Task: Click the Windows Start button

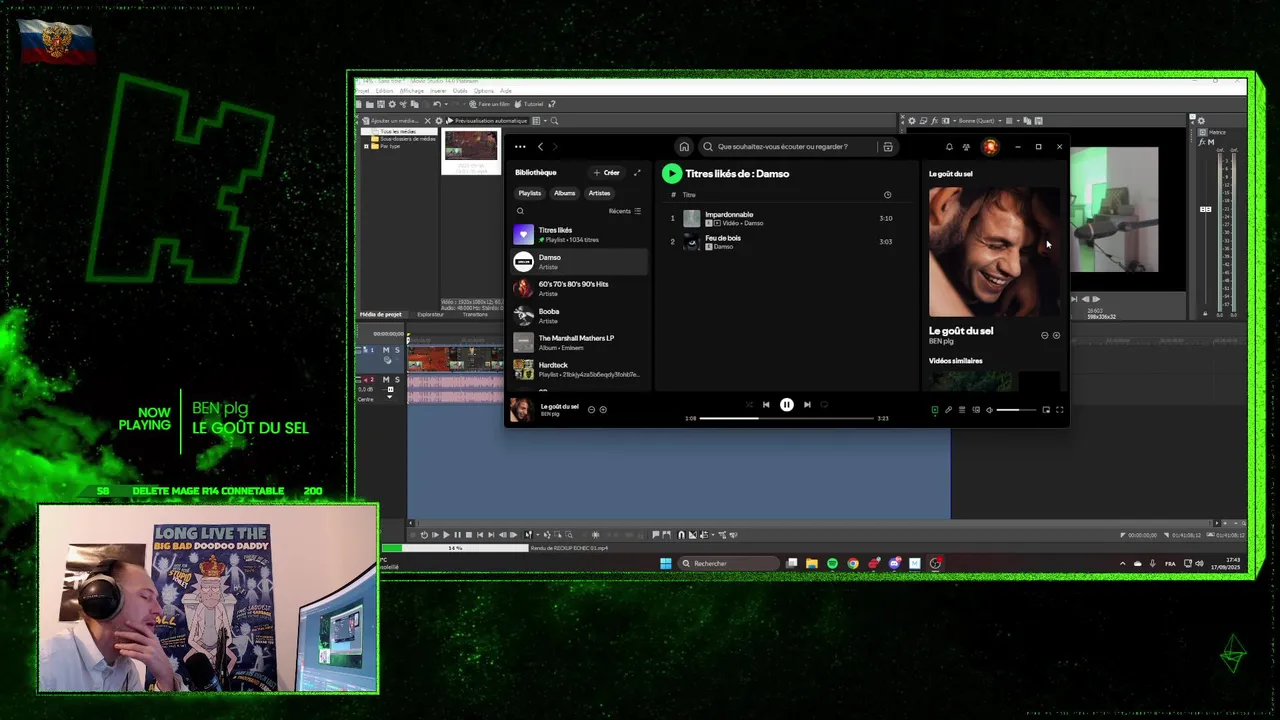Action: point(666,564)
